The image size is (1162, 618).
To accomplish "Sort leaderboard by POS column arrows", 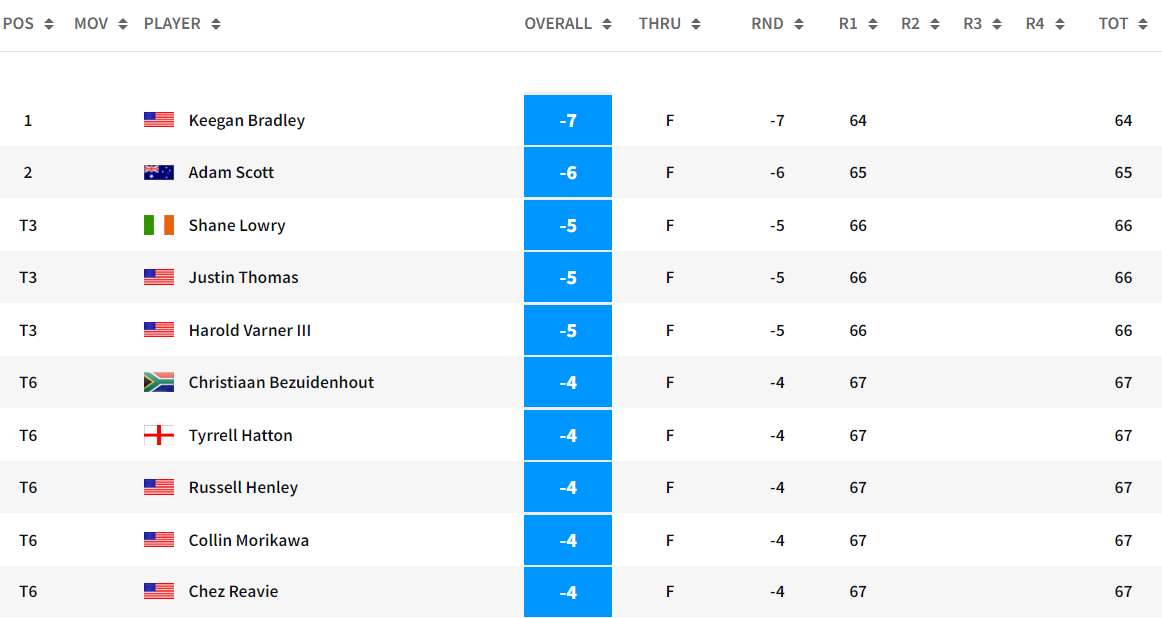I will pos(49,24).
